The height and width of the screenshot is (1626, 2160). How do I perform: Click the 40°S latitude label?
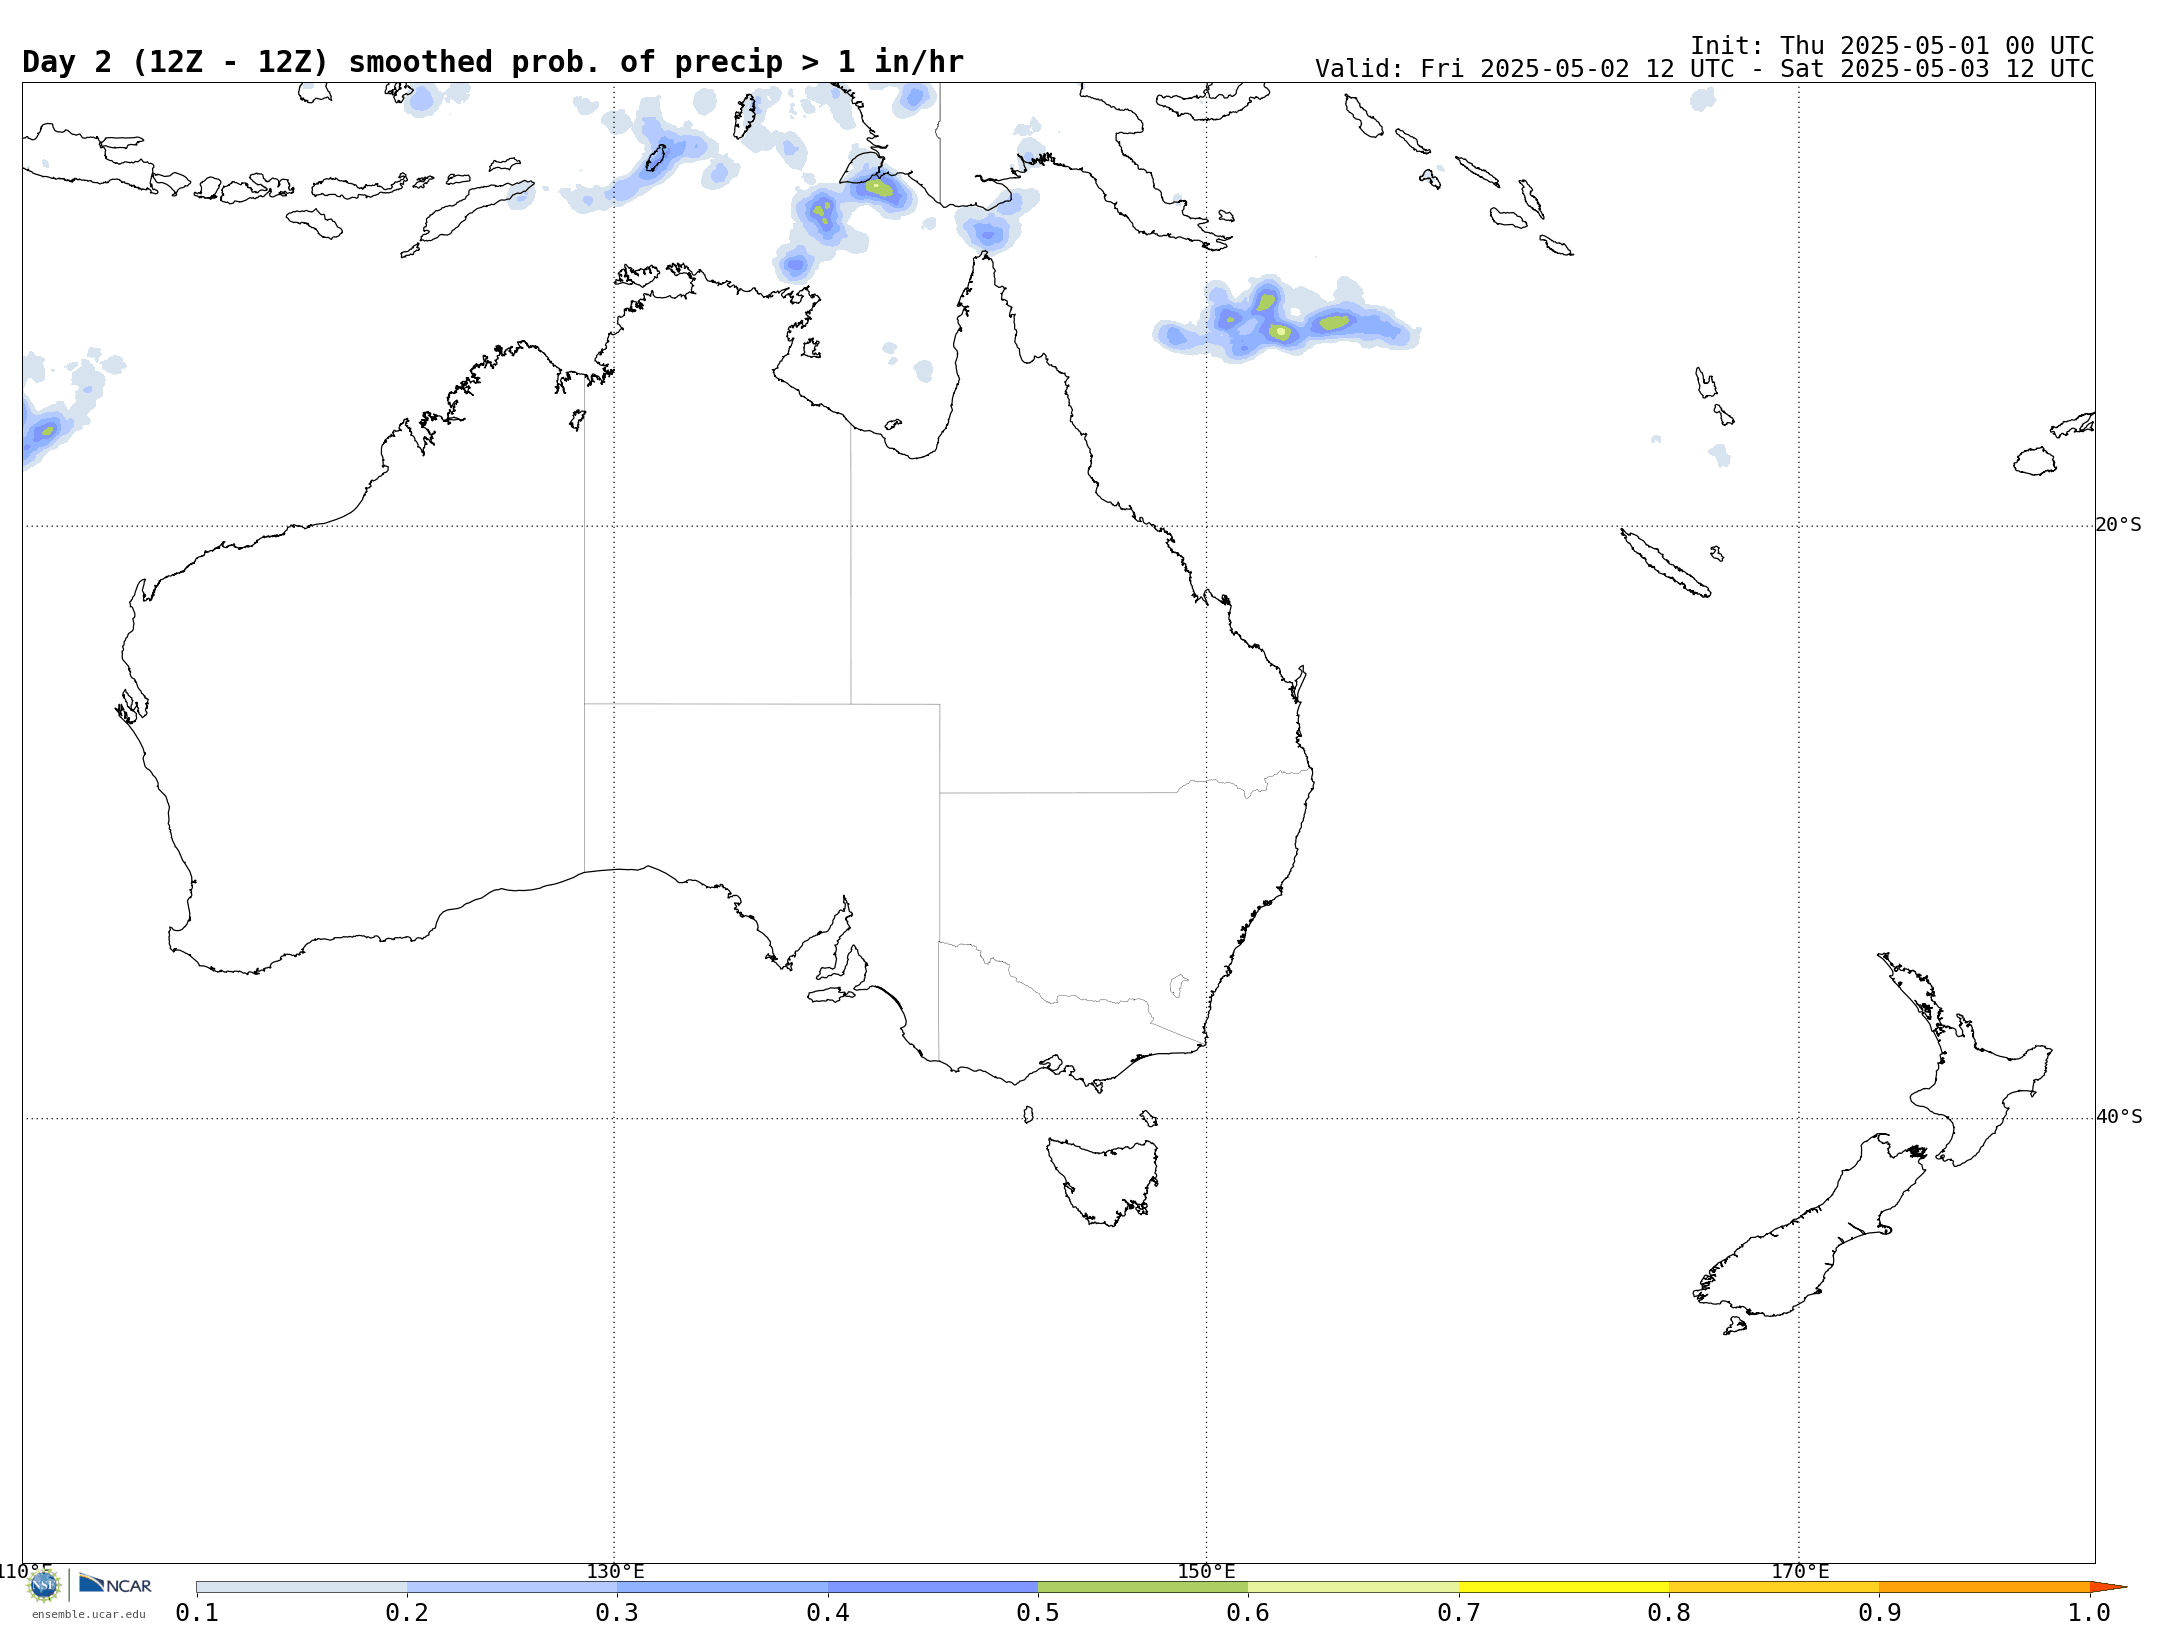pos(2118,1117)
